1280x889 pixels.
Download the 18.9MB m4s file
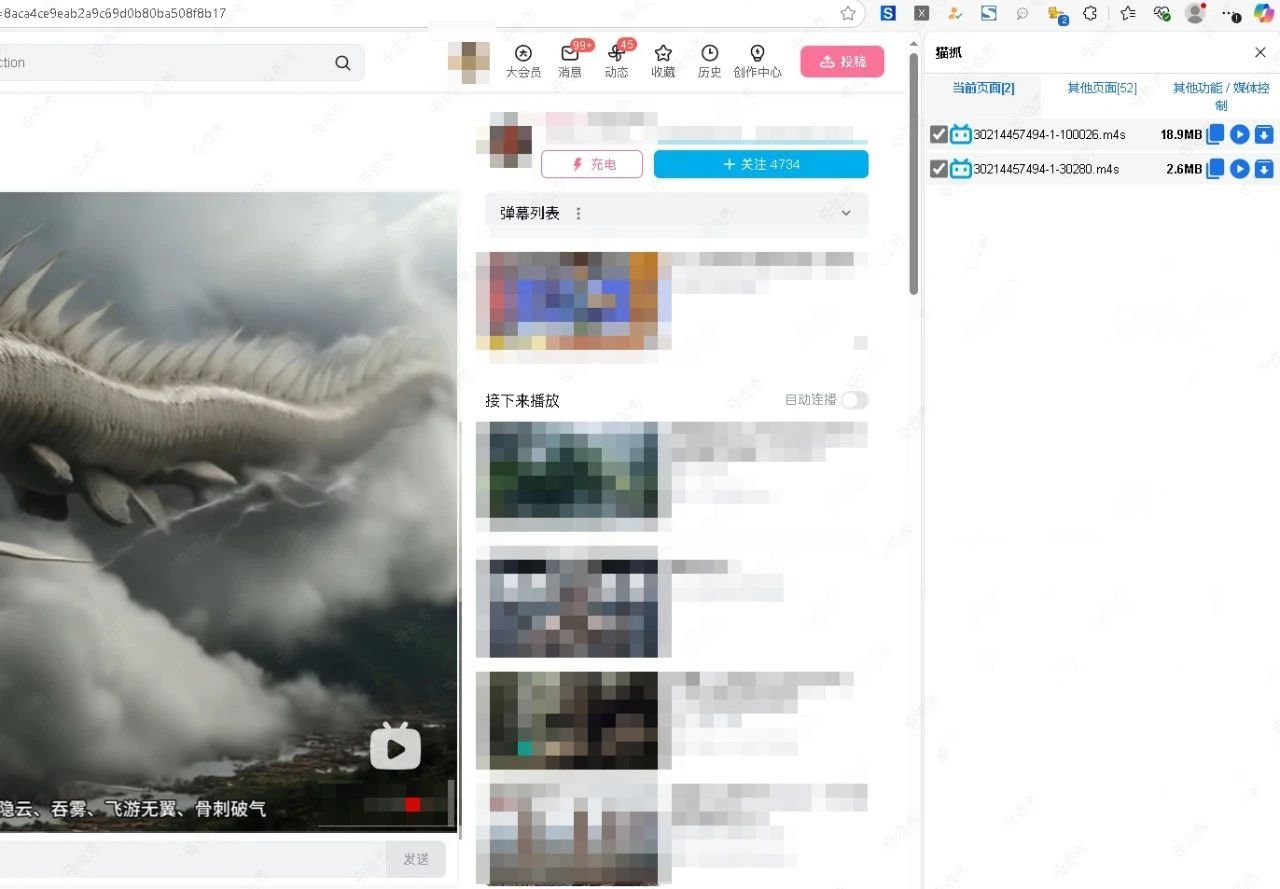tap(1264, 135)
